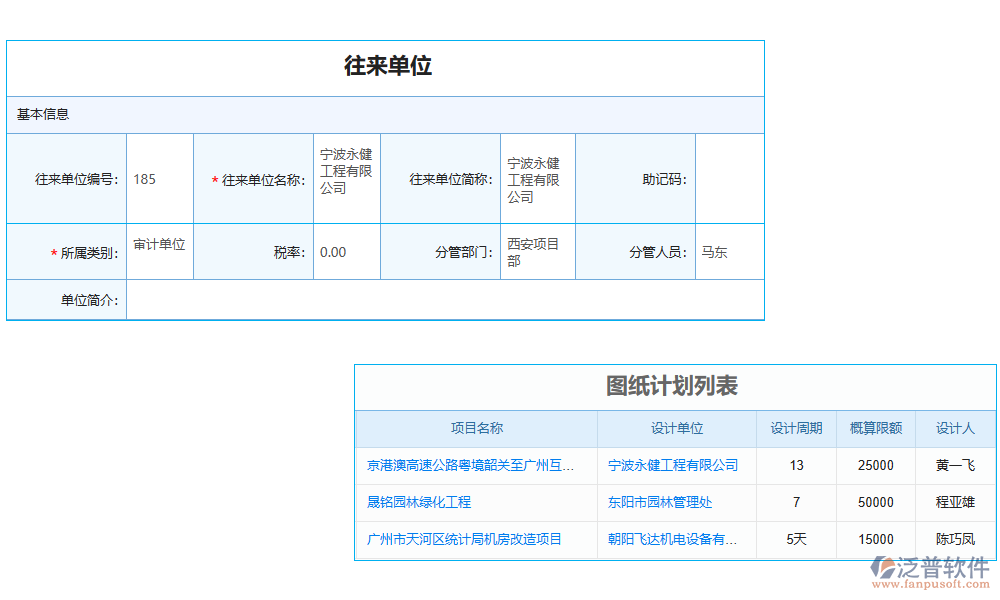Click the 税率 value 0.00
The width and height of the screenshot is (1000, 600).
point(333,253)
